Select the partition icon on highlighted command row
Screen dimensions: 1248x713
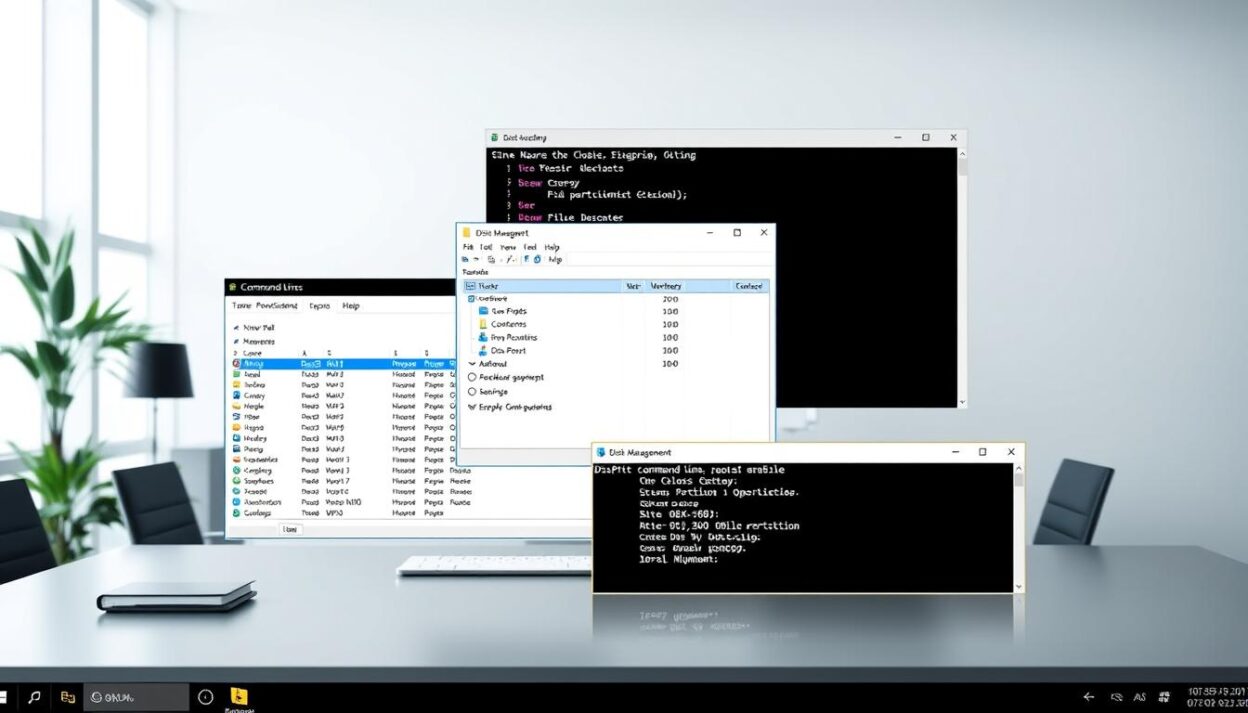pyautogui.click(x=234, y=364)
